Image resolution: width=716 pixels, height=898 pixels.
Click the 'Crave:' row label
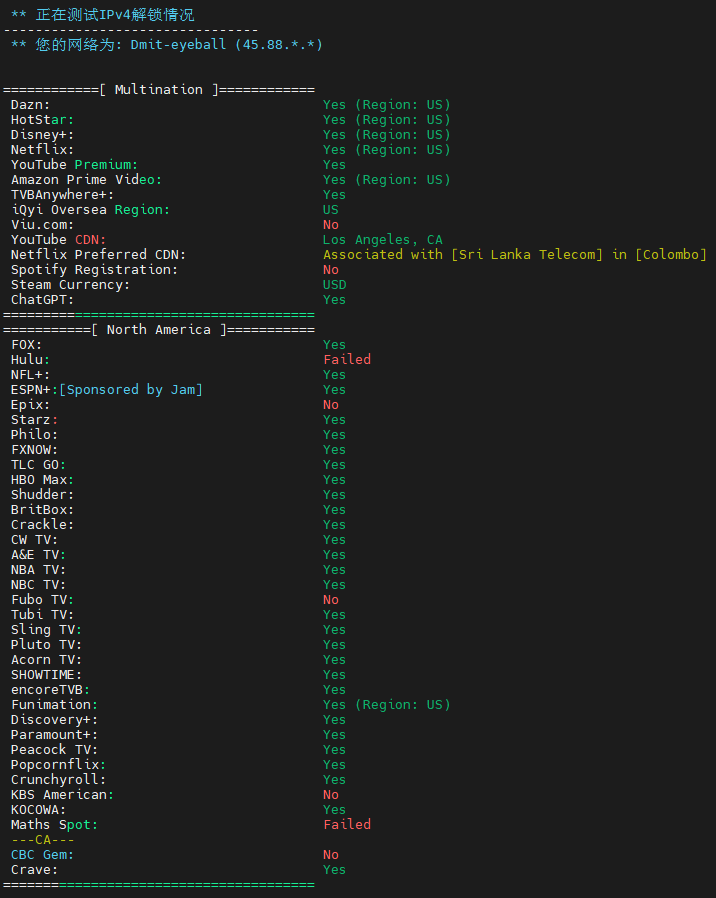[x=34, y=870]
